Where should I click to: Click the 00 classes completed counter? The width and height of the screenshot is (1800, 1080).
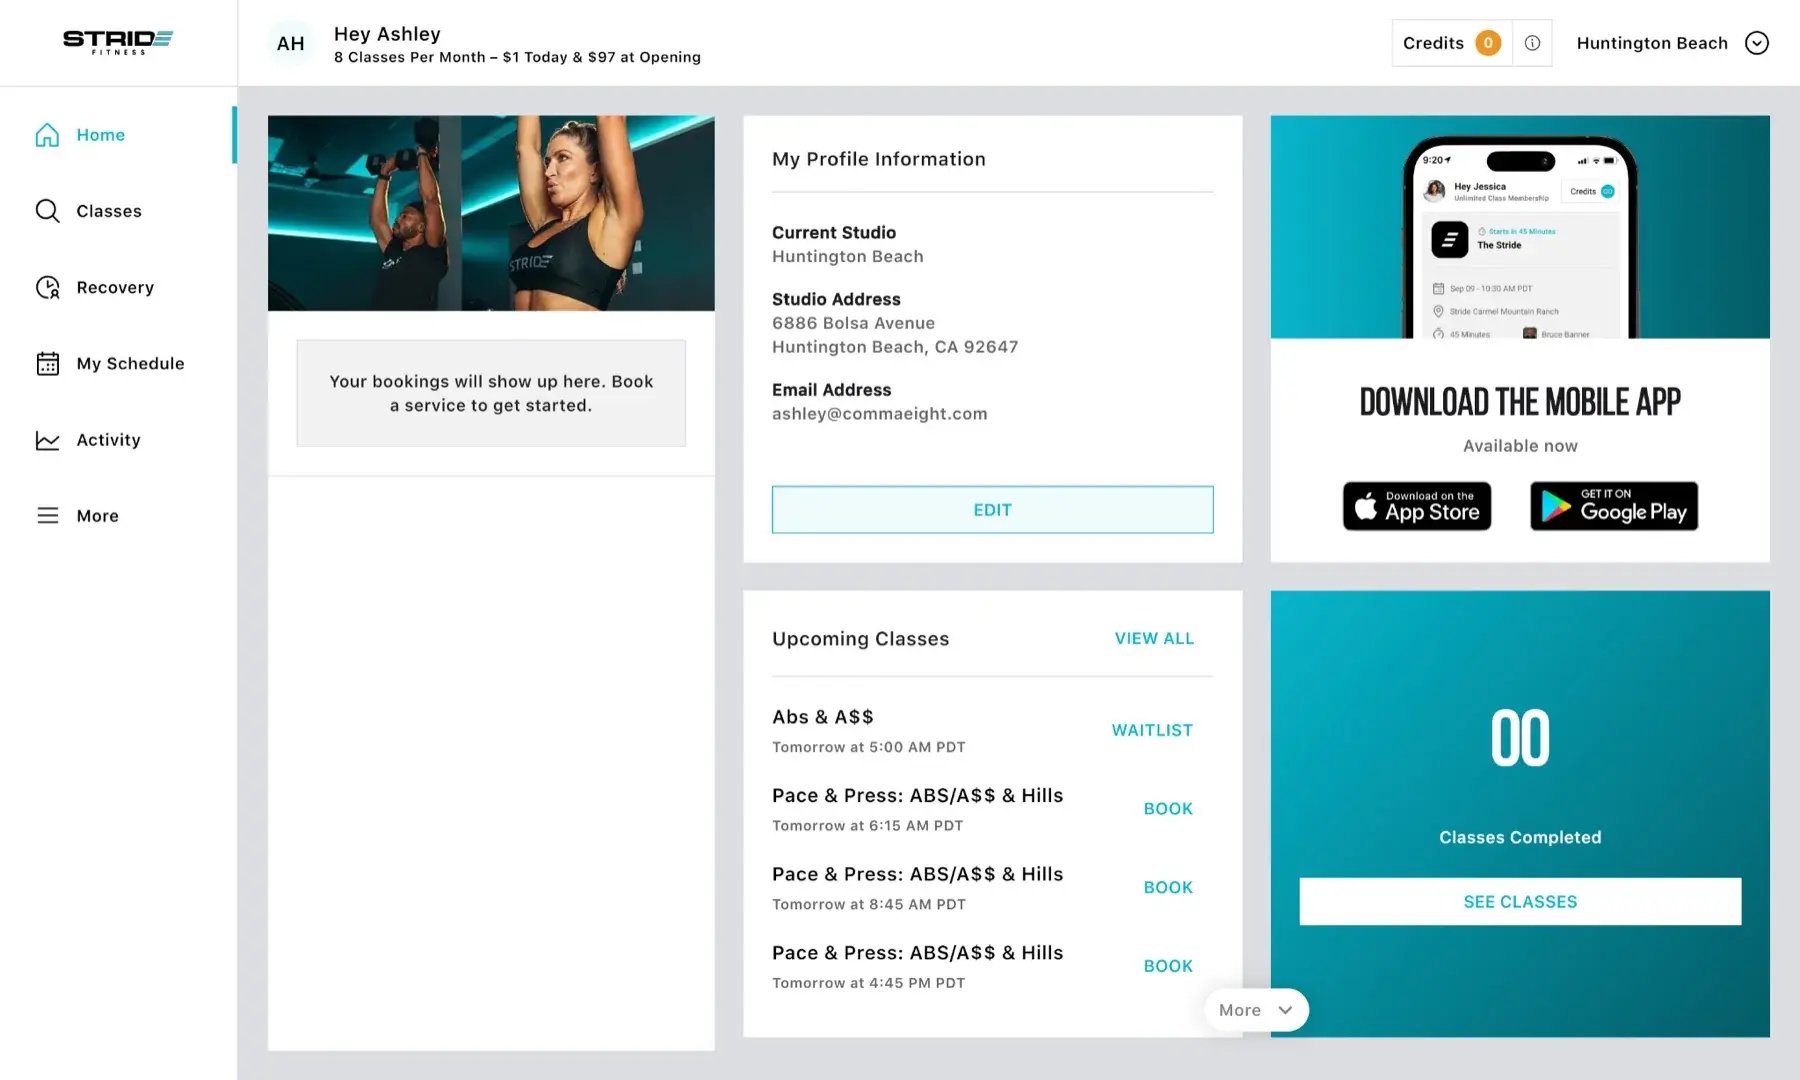[x=1520, y=739]
